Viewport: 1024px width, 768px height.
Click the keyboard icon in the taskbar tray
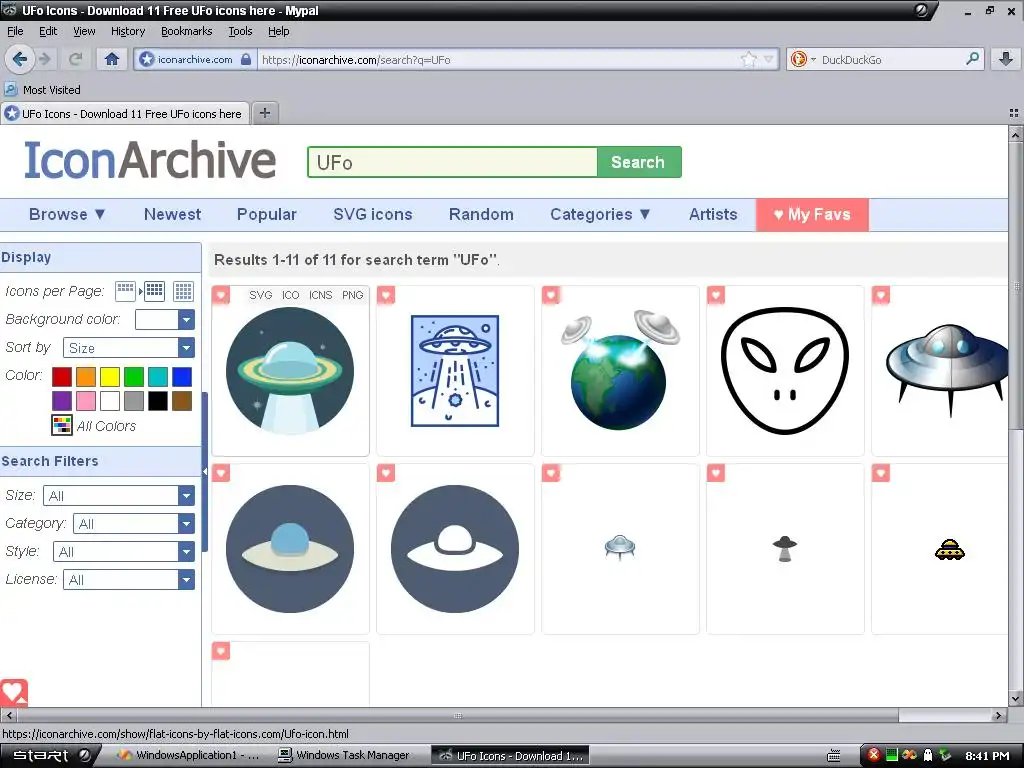click(x=834, y=756)
